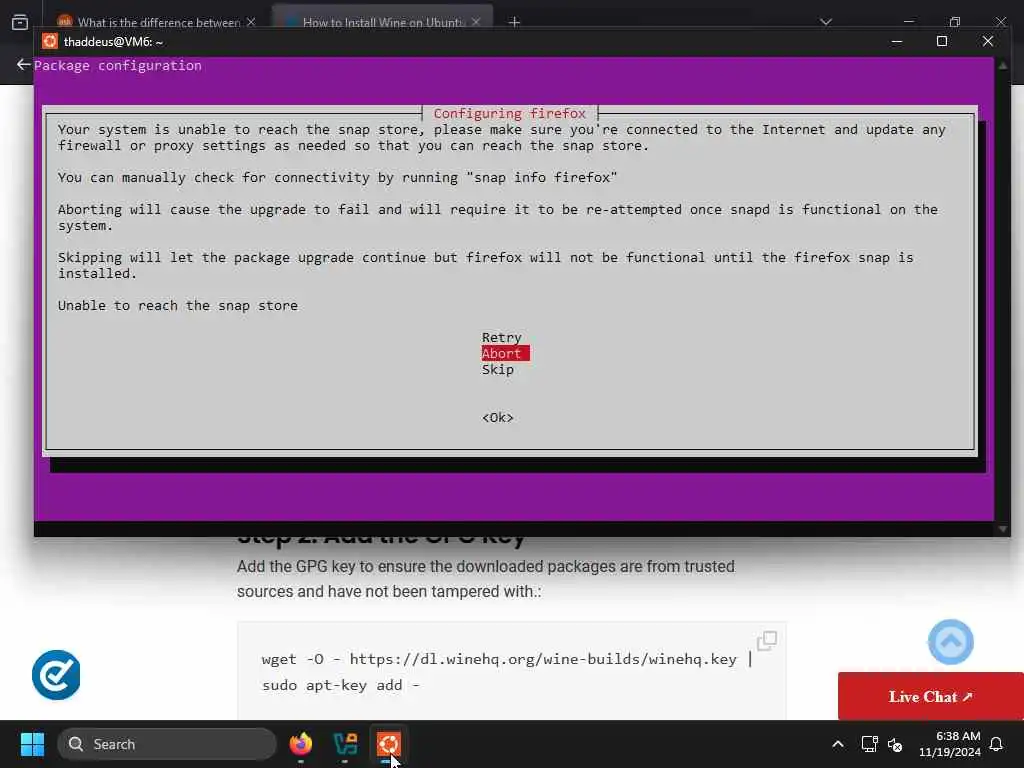Go back with the browser back arrow

tap(23, 65)
